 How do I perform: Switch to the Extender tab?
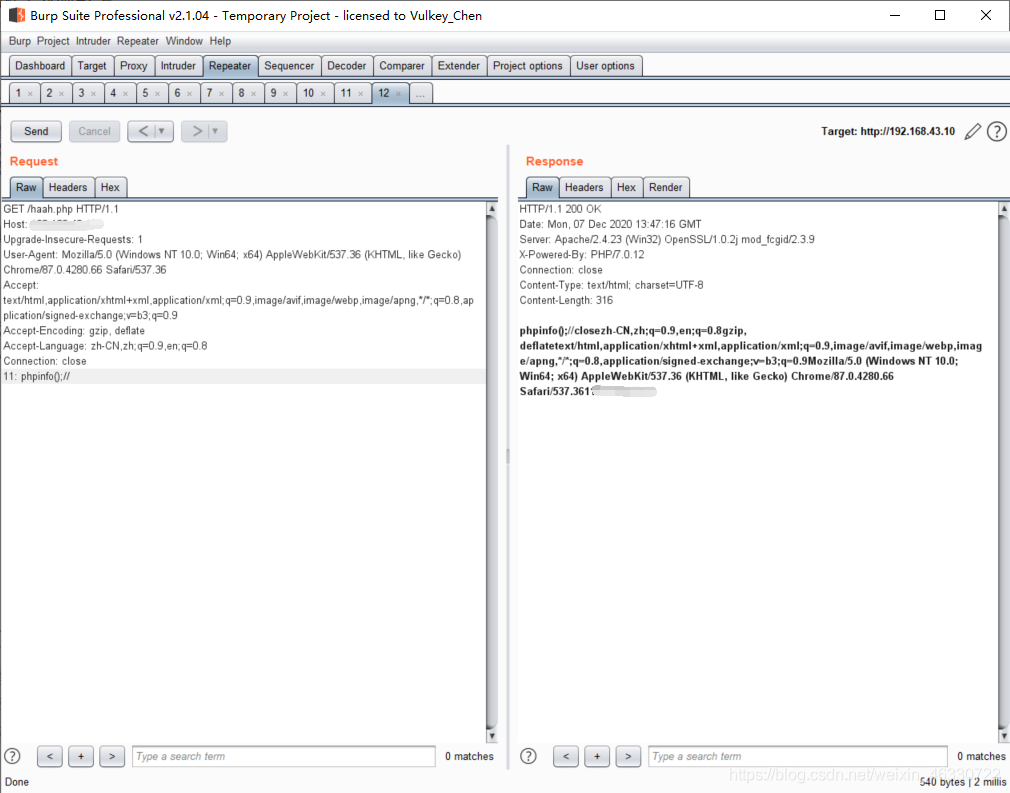click(x=459, y=66)
